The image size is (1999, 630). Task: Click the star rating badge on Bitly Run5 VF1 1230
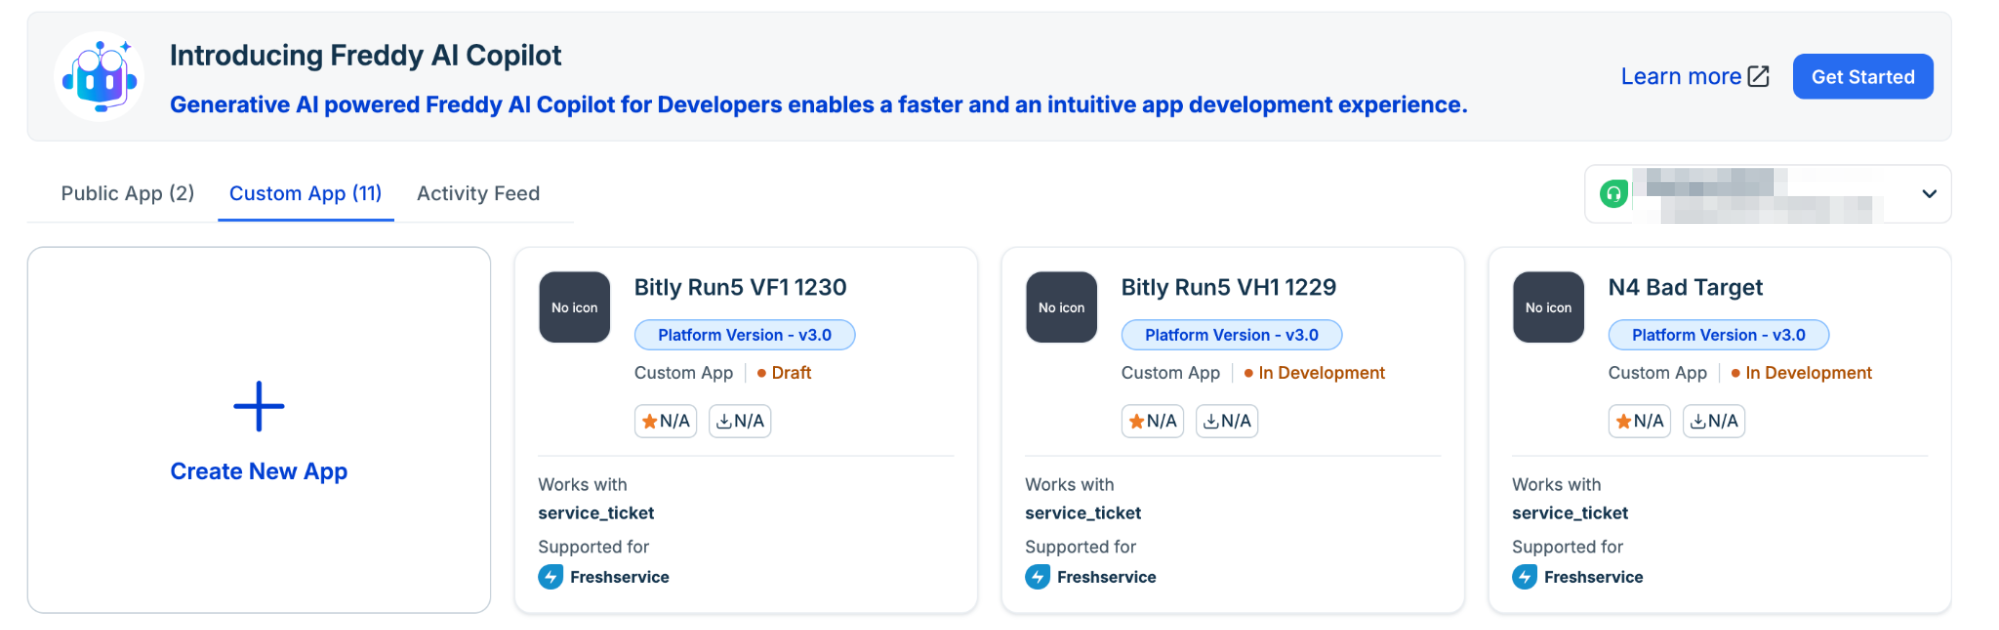(x=666, y=421)
